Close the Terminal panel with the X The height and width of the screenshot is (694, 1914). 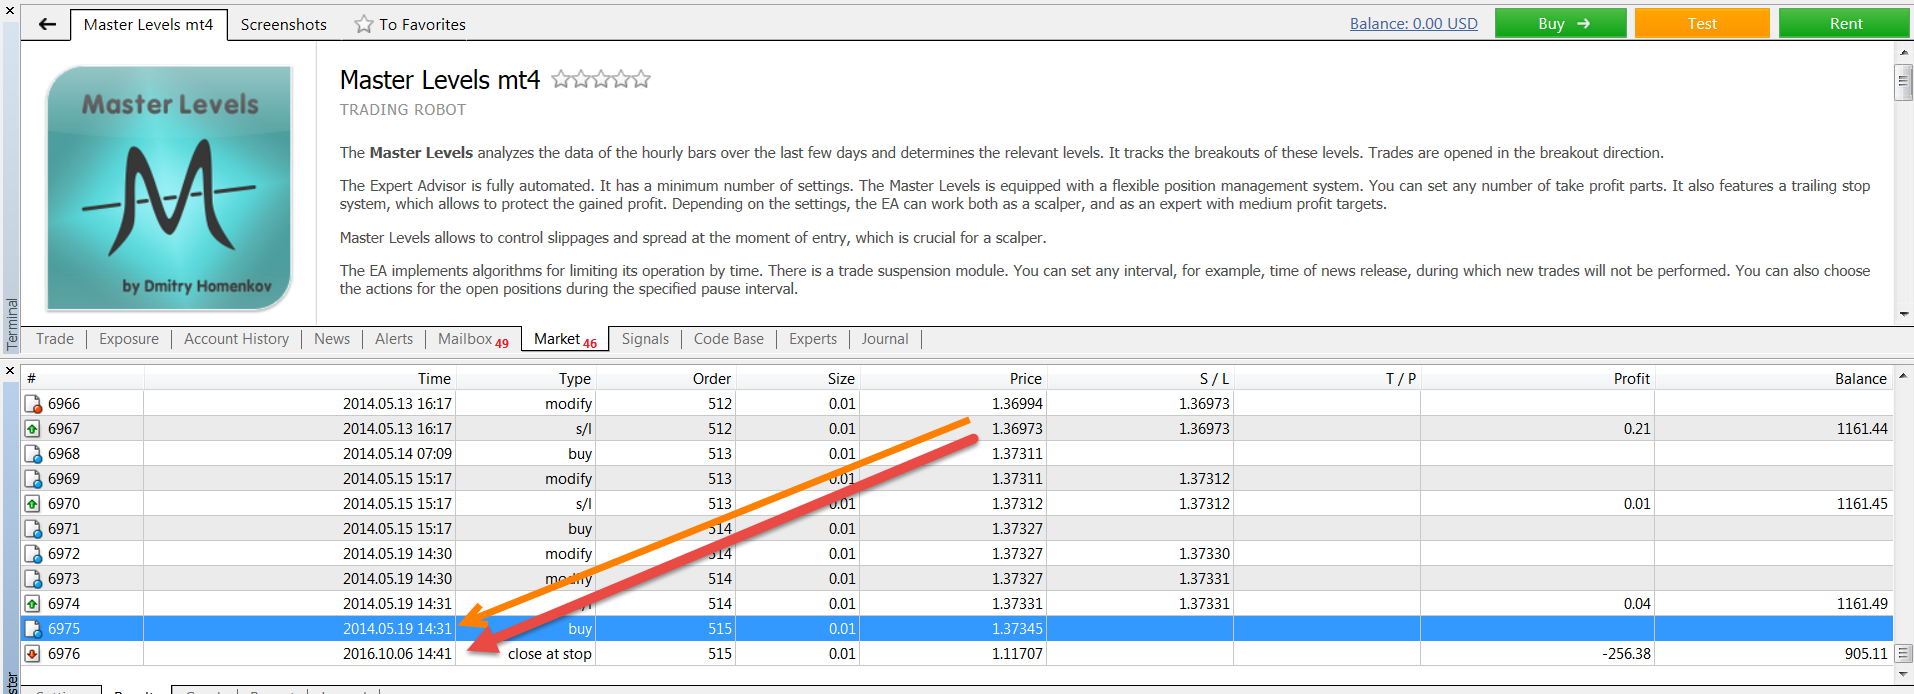point(10,10)
